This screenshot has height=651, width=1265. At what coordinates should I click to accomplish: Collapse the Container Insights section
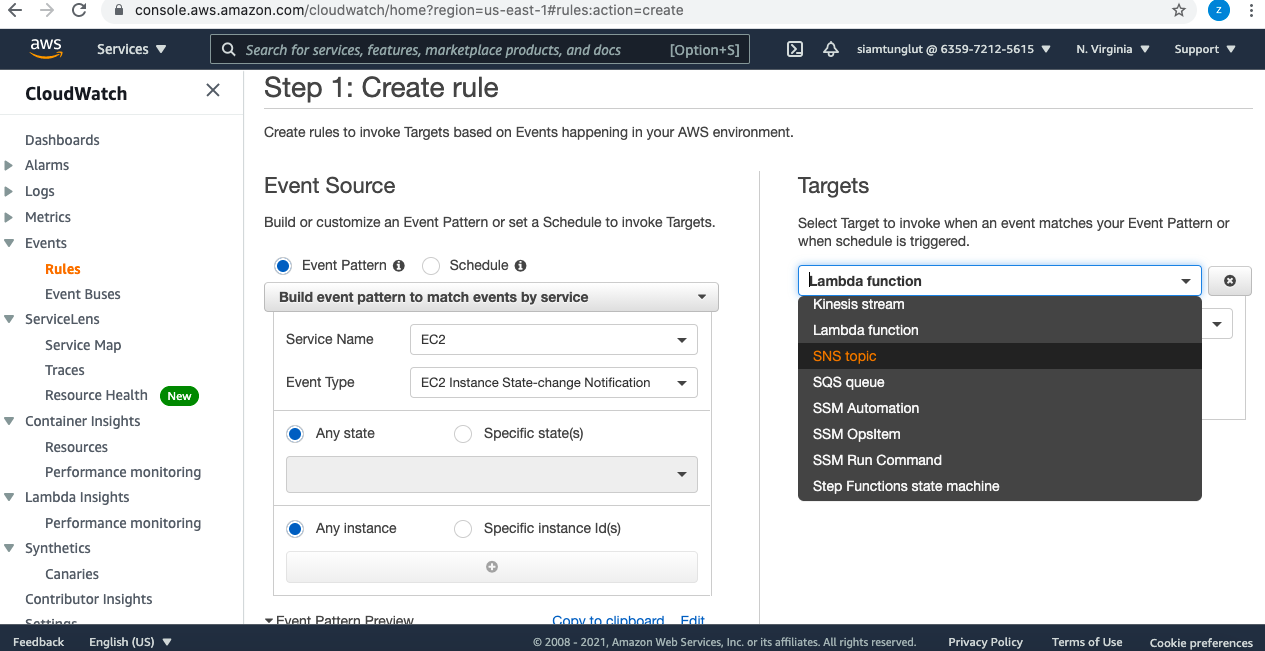pos(9,421)
